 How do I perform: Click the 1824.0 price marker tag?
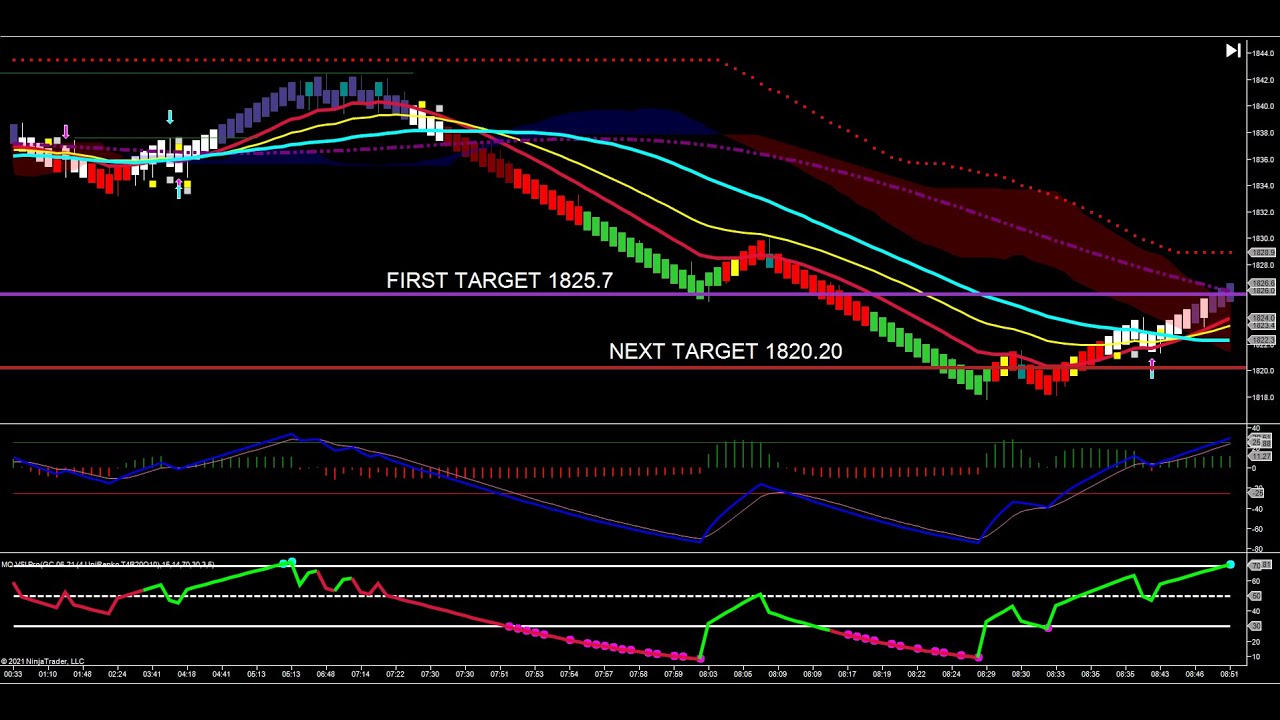click(x=1262, y=318)
